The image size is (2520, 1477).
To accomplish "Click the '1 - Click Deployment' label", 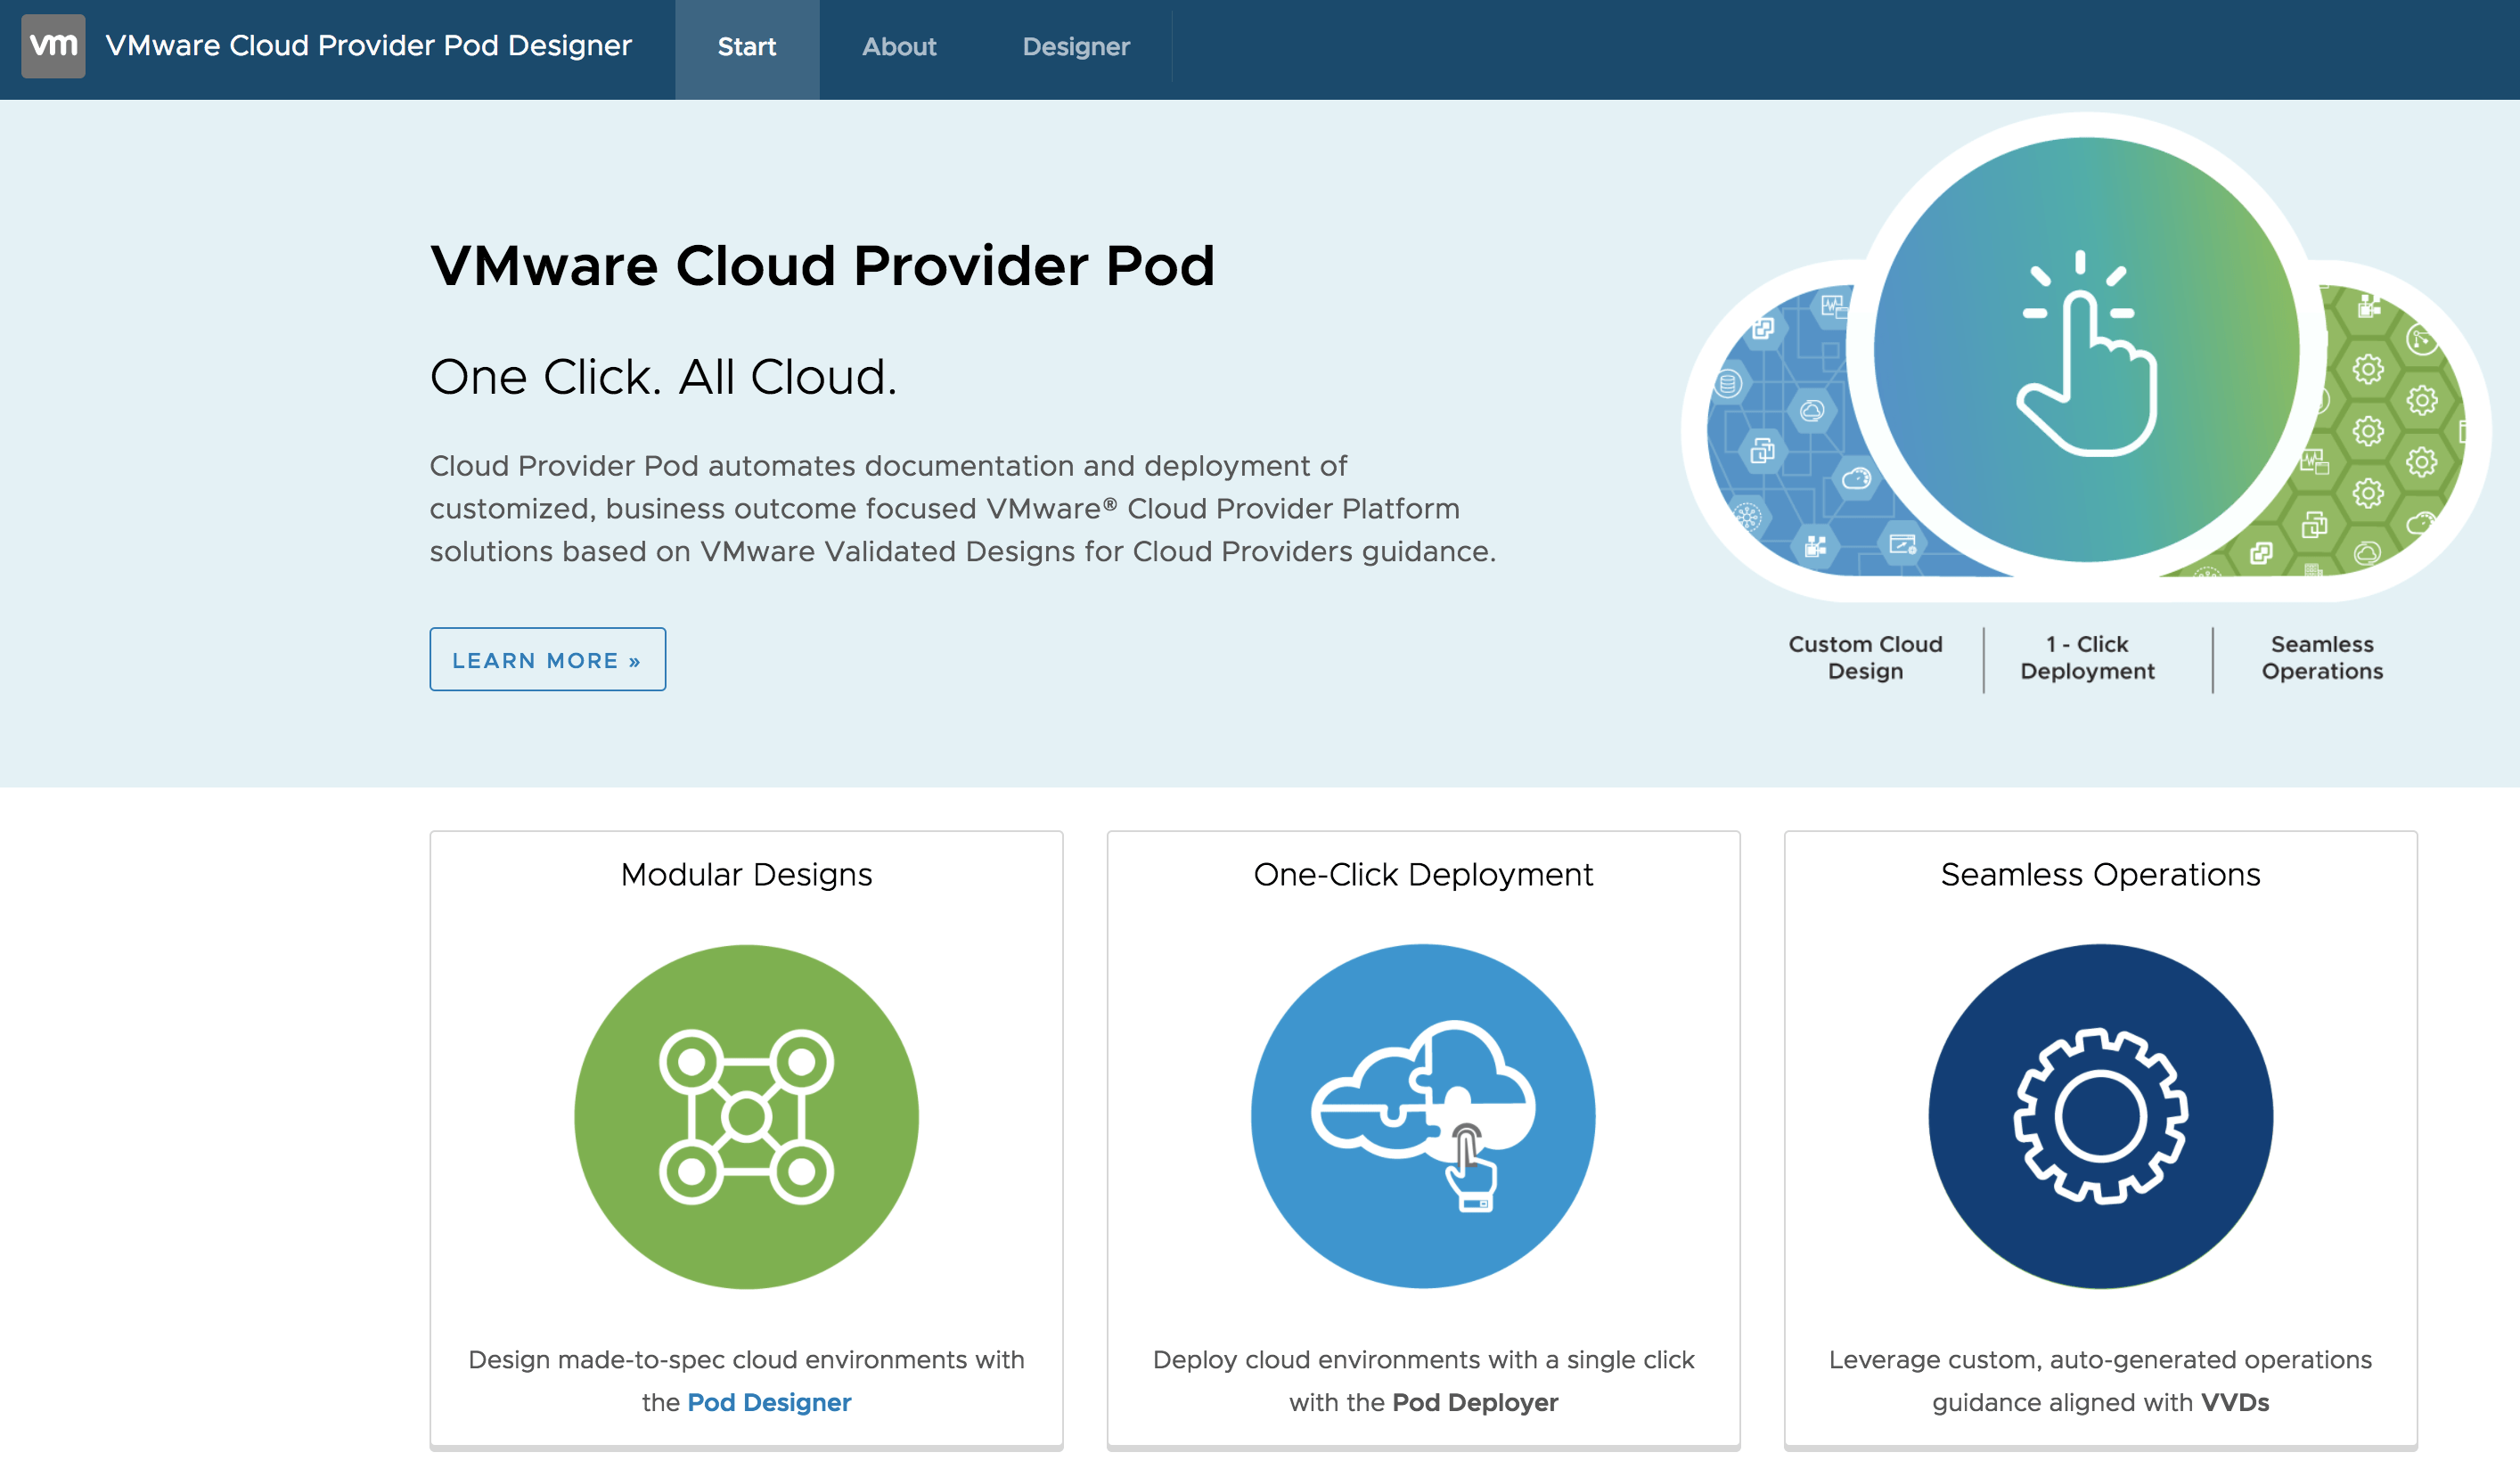I will pos(2087,657).
